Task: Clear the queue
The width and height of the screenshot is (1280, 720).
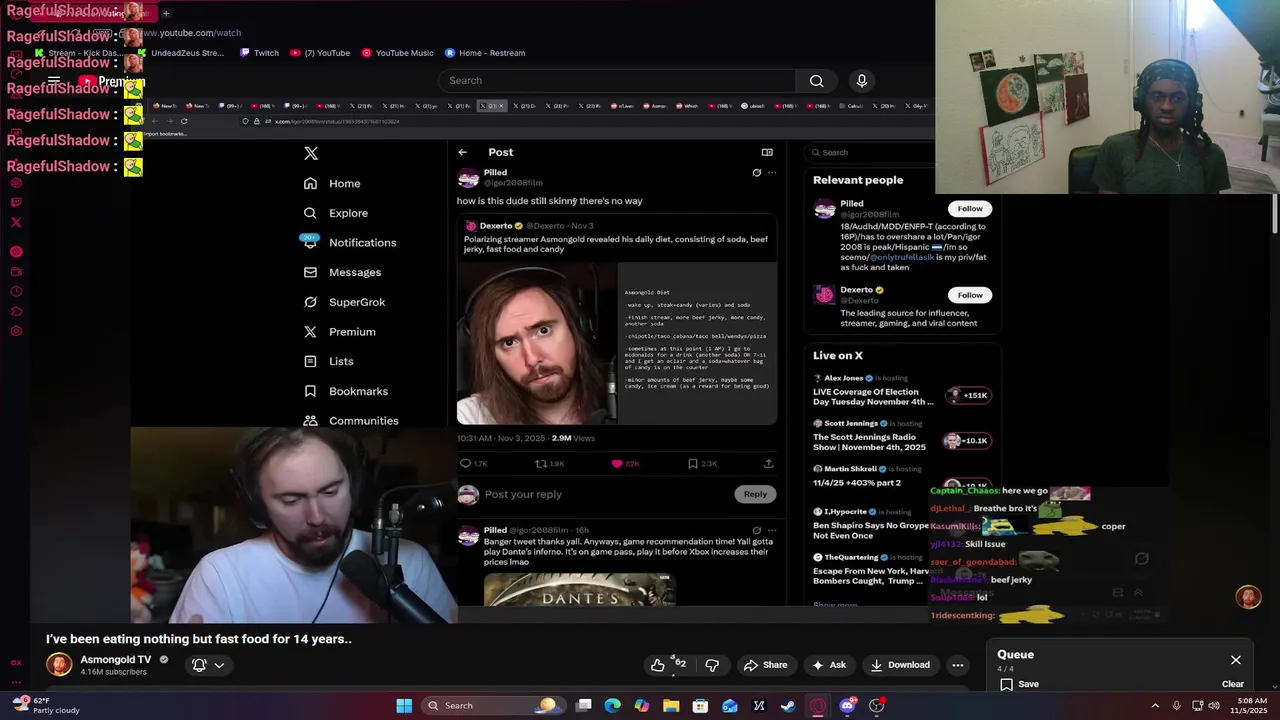Action: (x=1233, y=684)
